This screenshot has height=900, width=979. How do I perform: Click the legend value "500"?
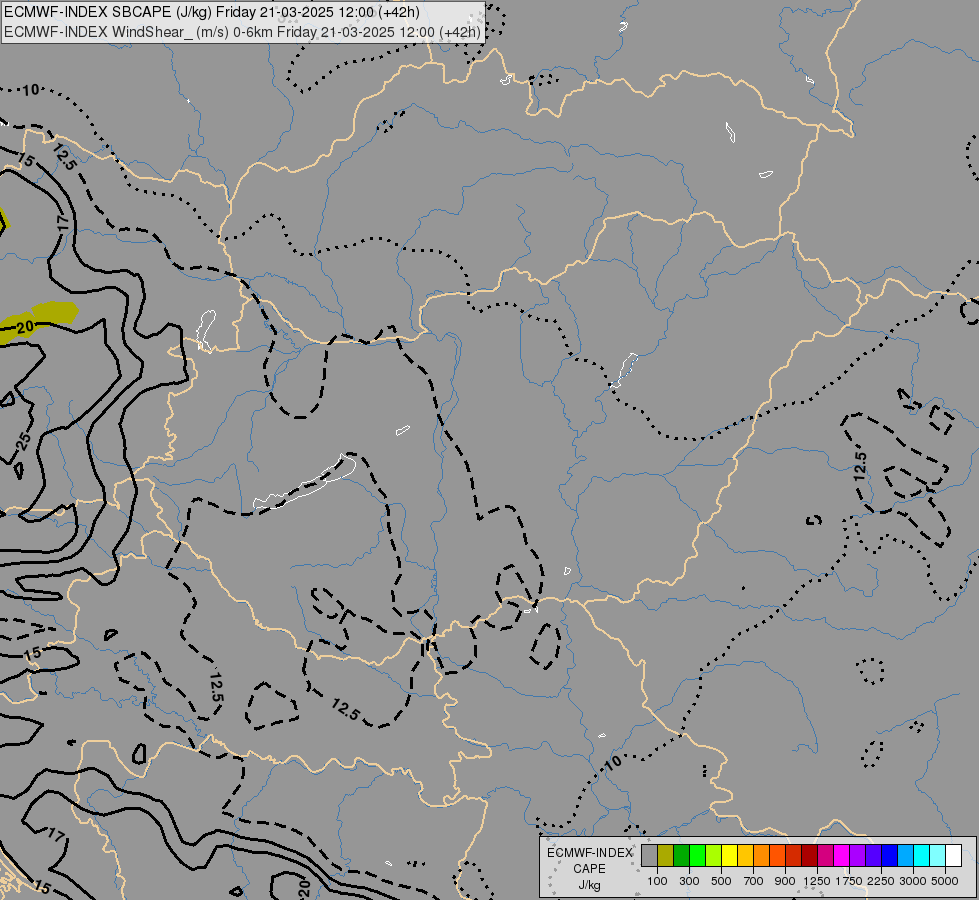click(x=721, y=881)
